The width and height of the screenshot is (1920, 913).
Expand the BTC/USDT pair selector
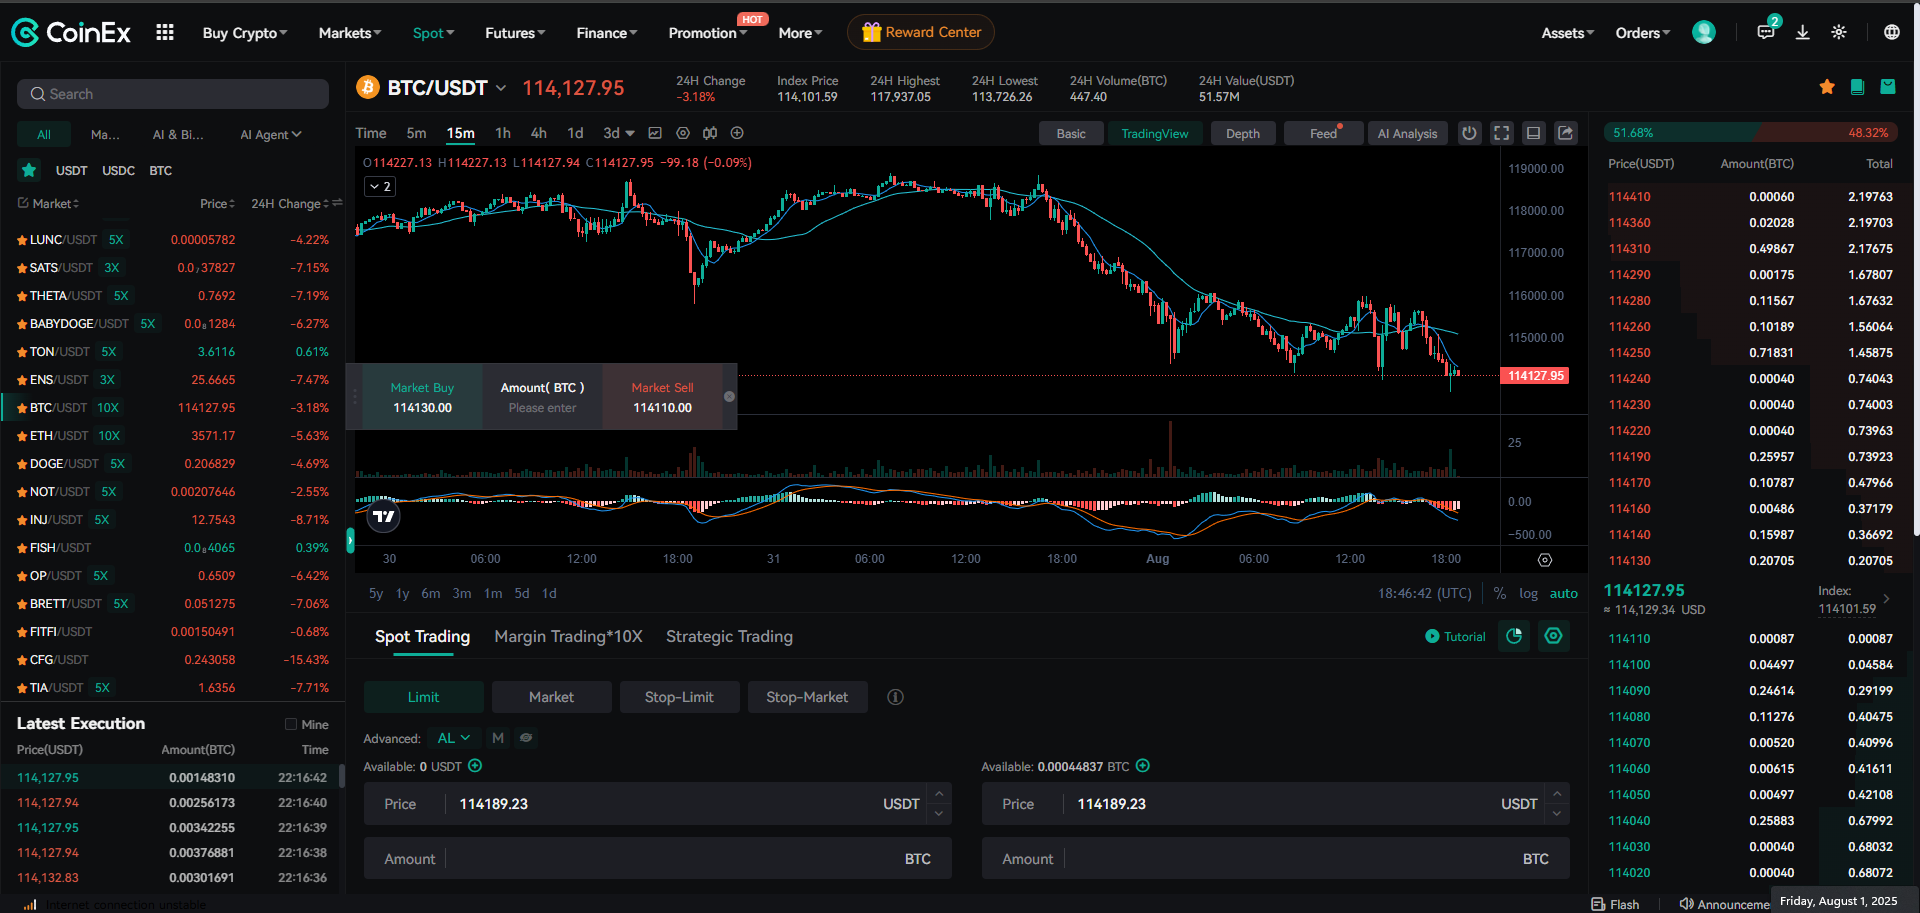click(x=501, y=88)
